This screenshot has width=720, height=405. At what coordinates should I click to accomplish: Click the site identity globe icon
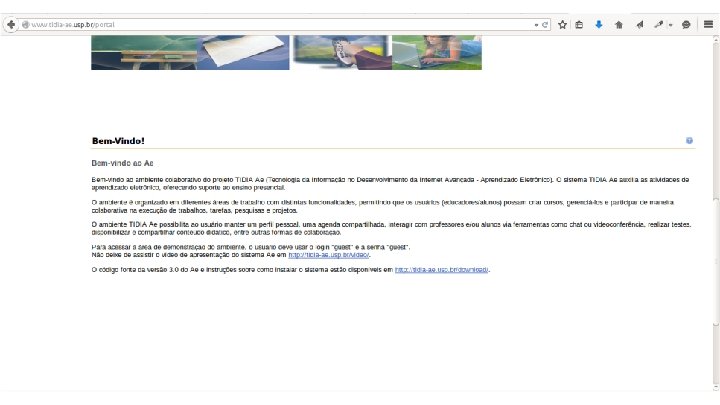[26, 25]
